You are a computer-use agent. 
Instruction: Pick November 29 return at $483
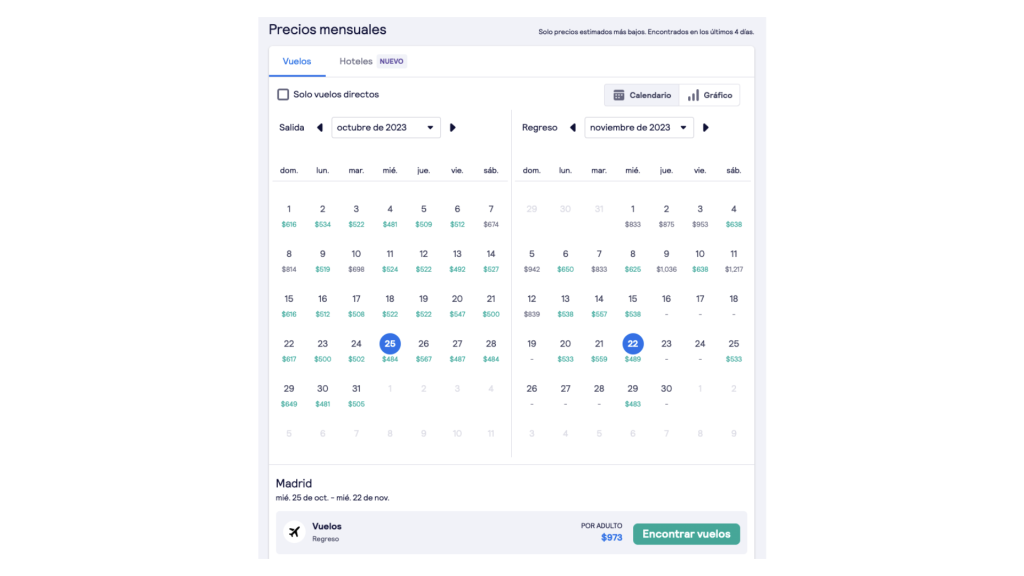pos(633,395)
